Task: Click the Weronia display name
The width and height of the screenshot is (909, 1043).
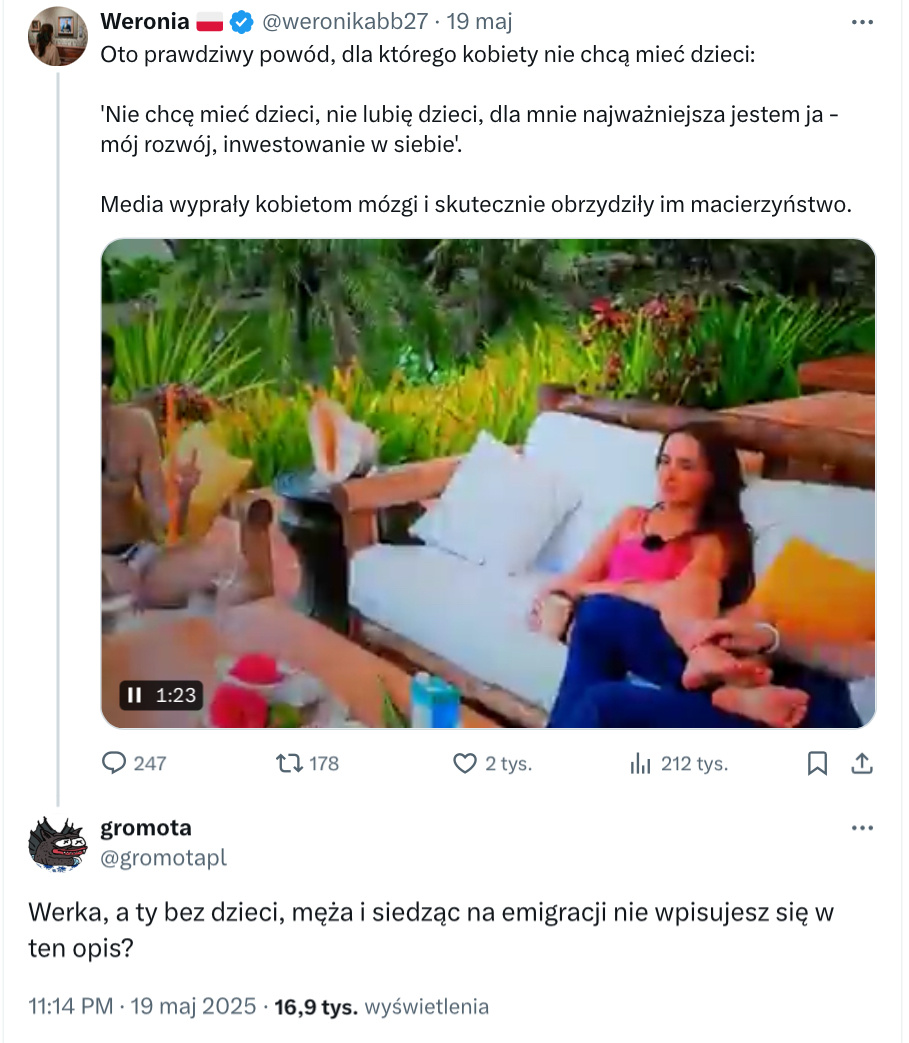Action: [145, 20]
